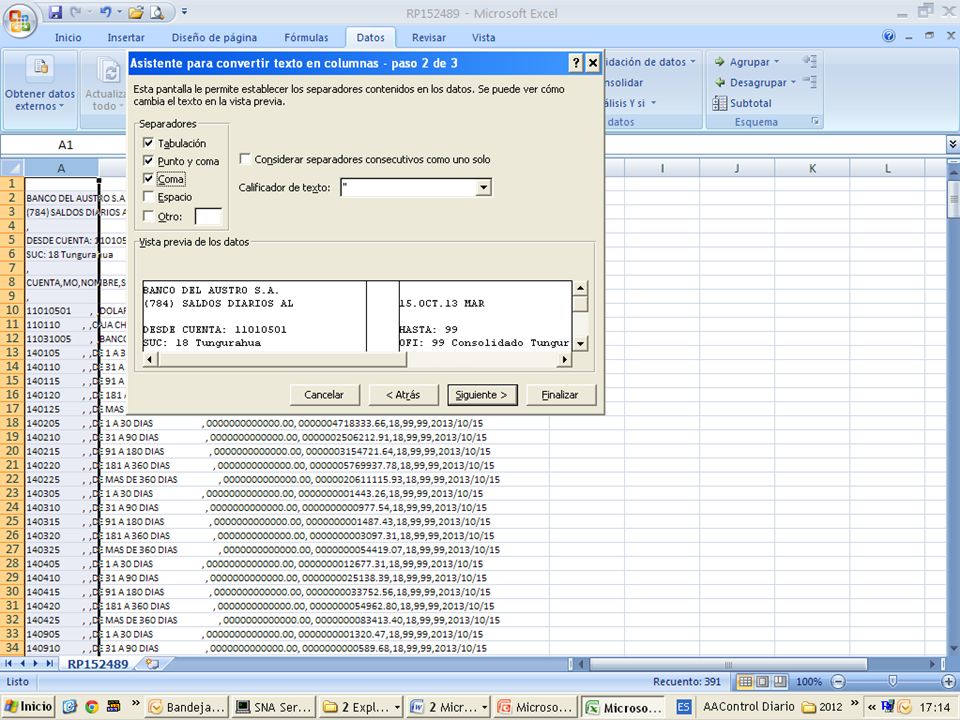Switch to Page Layout view in the status bar

tap(762, 681)
